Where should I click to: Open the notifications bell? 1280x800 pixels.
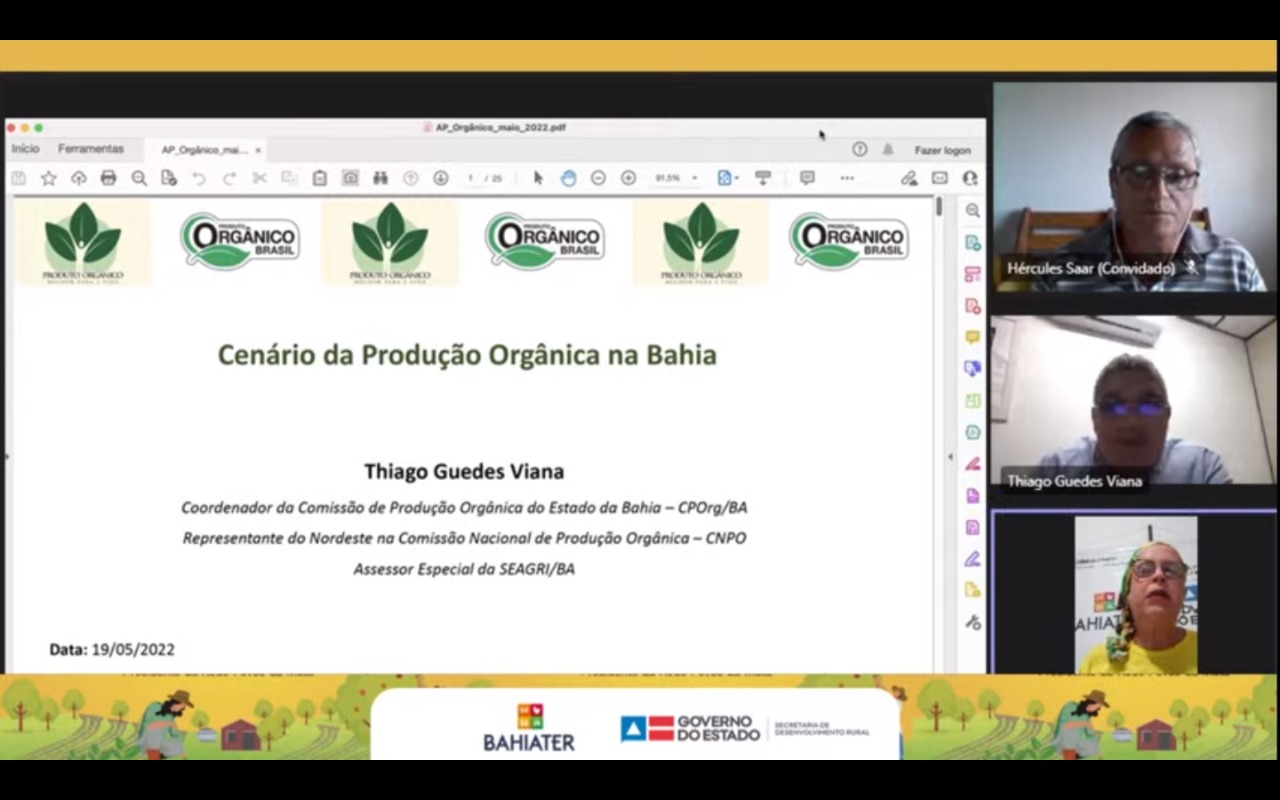(x=887, y=149)
